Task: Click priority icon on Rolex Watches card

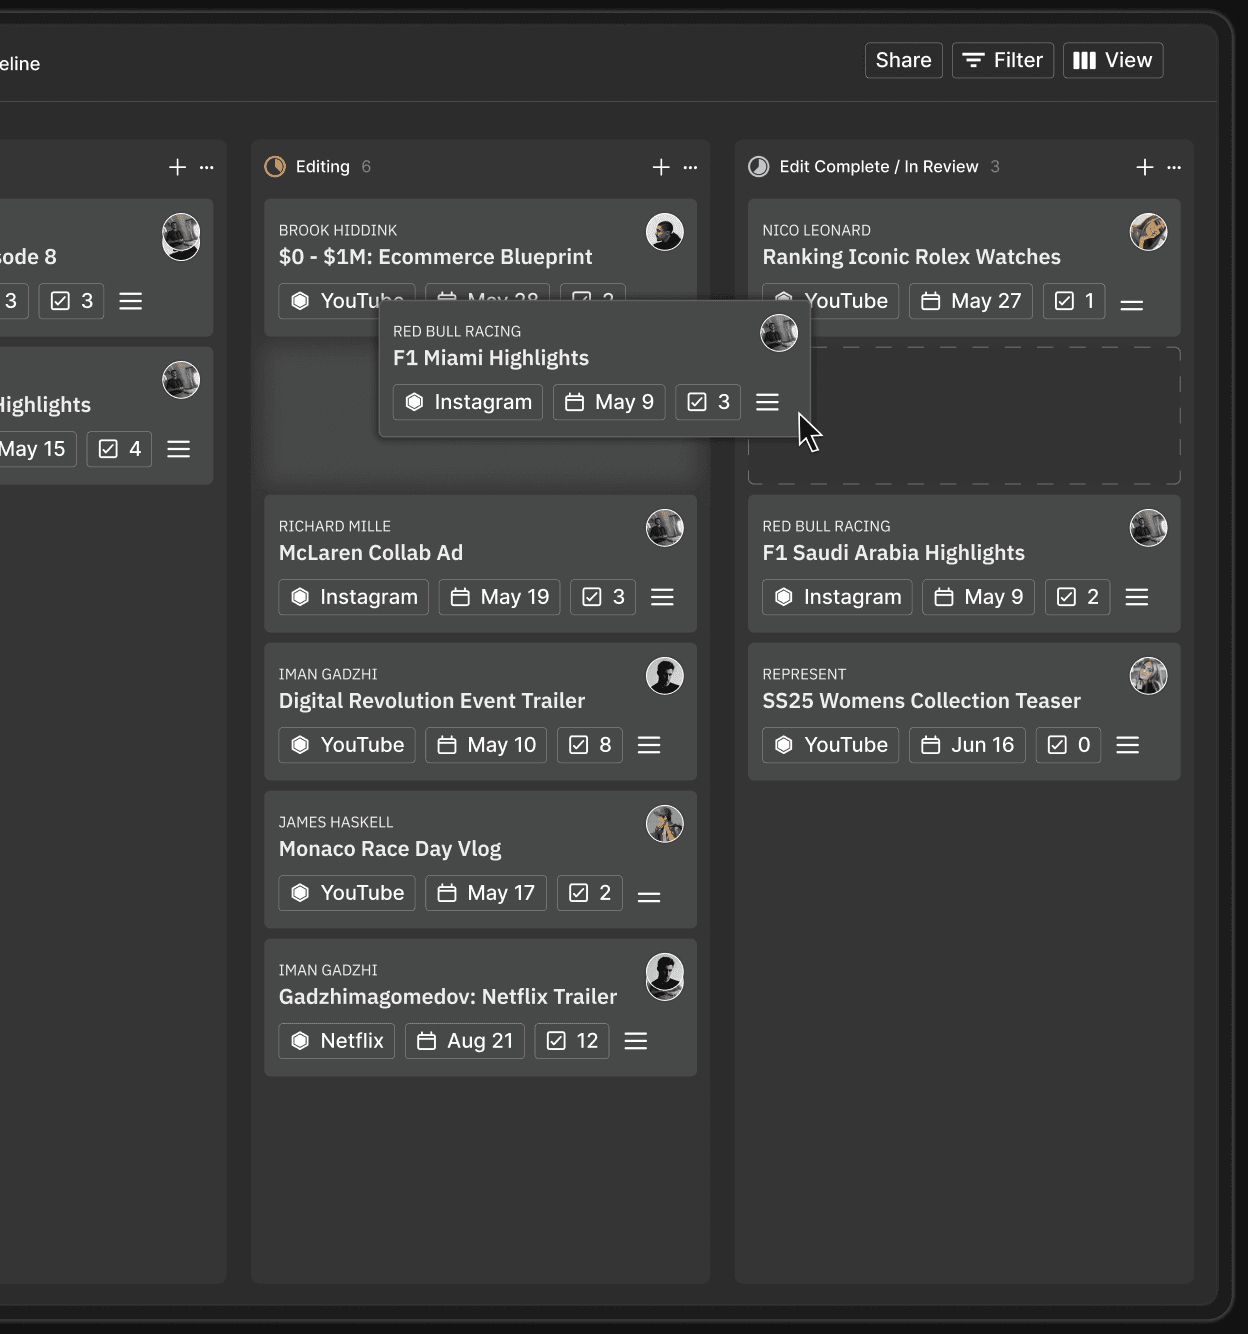Action: click(x=1131, y=304)
